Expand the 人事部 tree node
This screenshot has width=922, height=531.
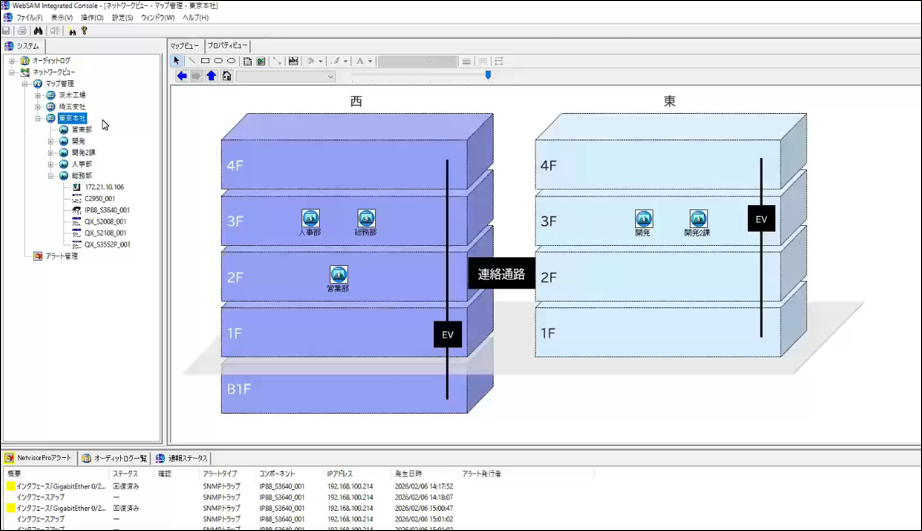[51, 164]
